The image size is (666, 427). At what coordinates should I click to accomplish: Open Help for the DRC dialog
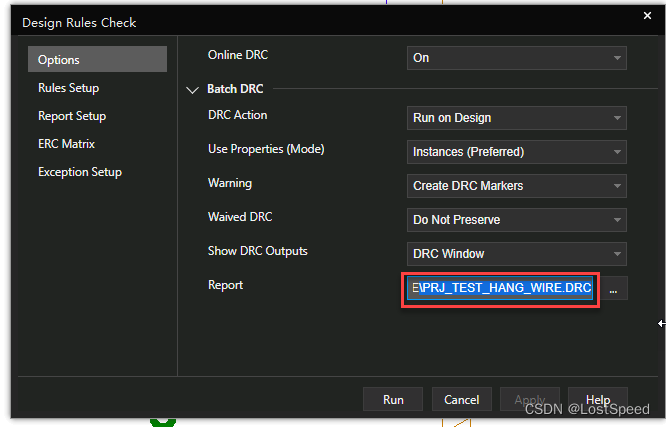[597, 400]
